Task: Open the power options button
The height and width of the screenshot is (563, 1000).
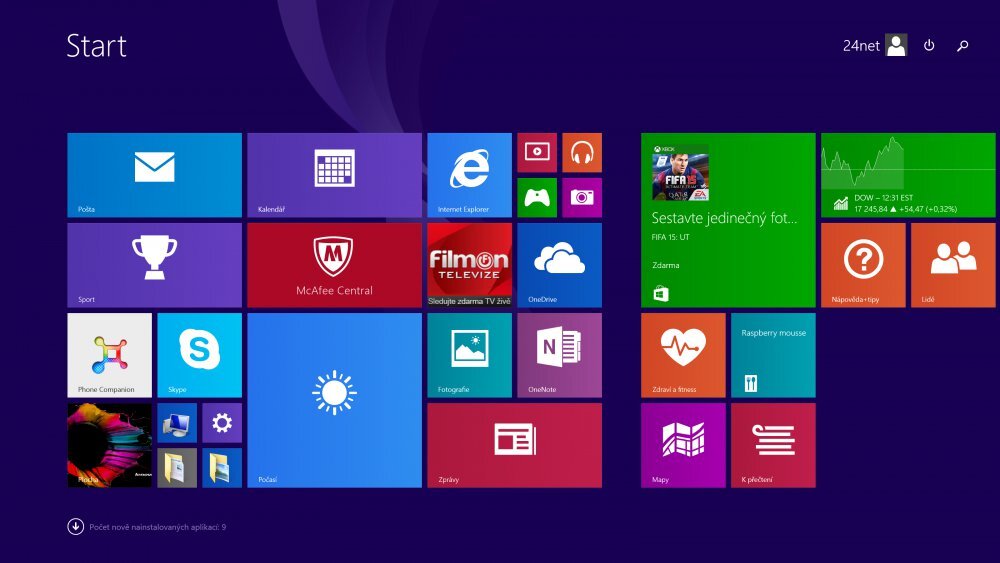Action: tap(929, 45)
